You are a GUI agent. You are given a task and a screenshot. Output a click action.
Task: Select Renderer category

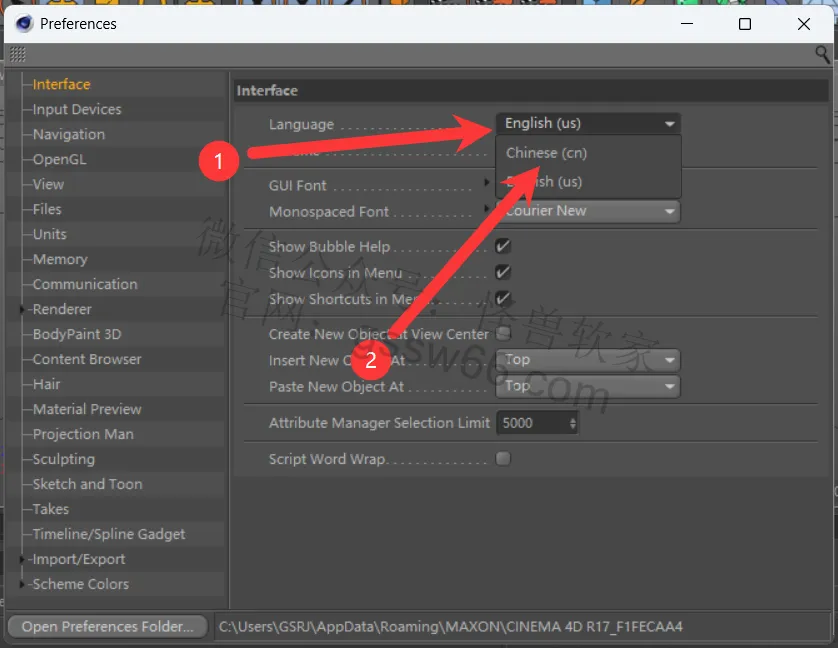(x=62, y=309)
